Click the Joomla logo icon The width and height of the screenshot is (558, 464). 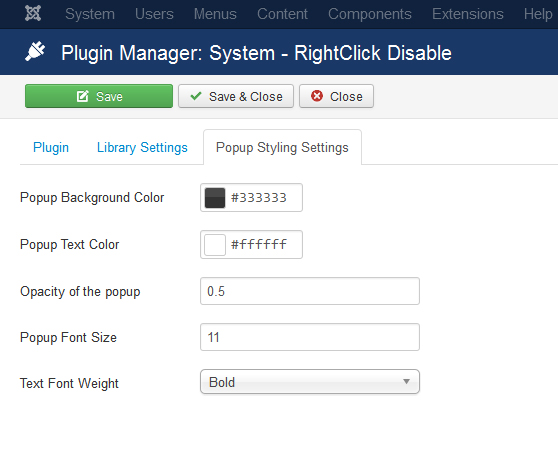(33, 14)
